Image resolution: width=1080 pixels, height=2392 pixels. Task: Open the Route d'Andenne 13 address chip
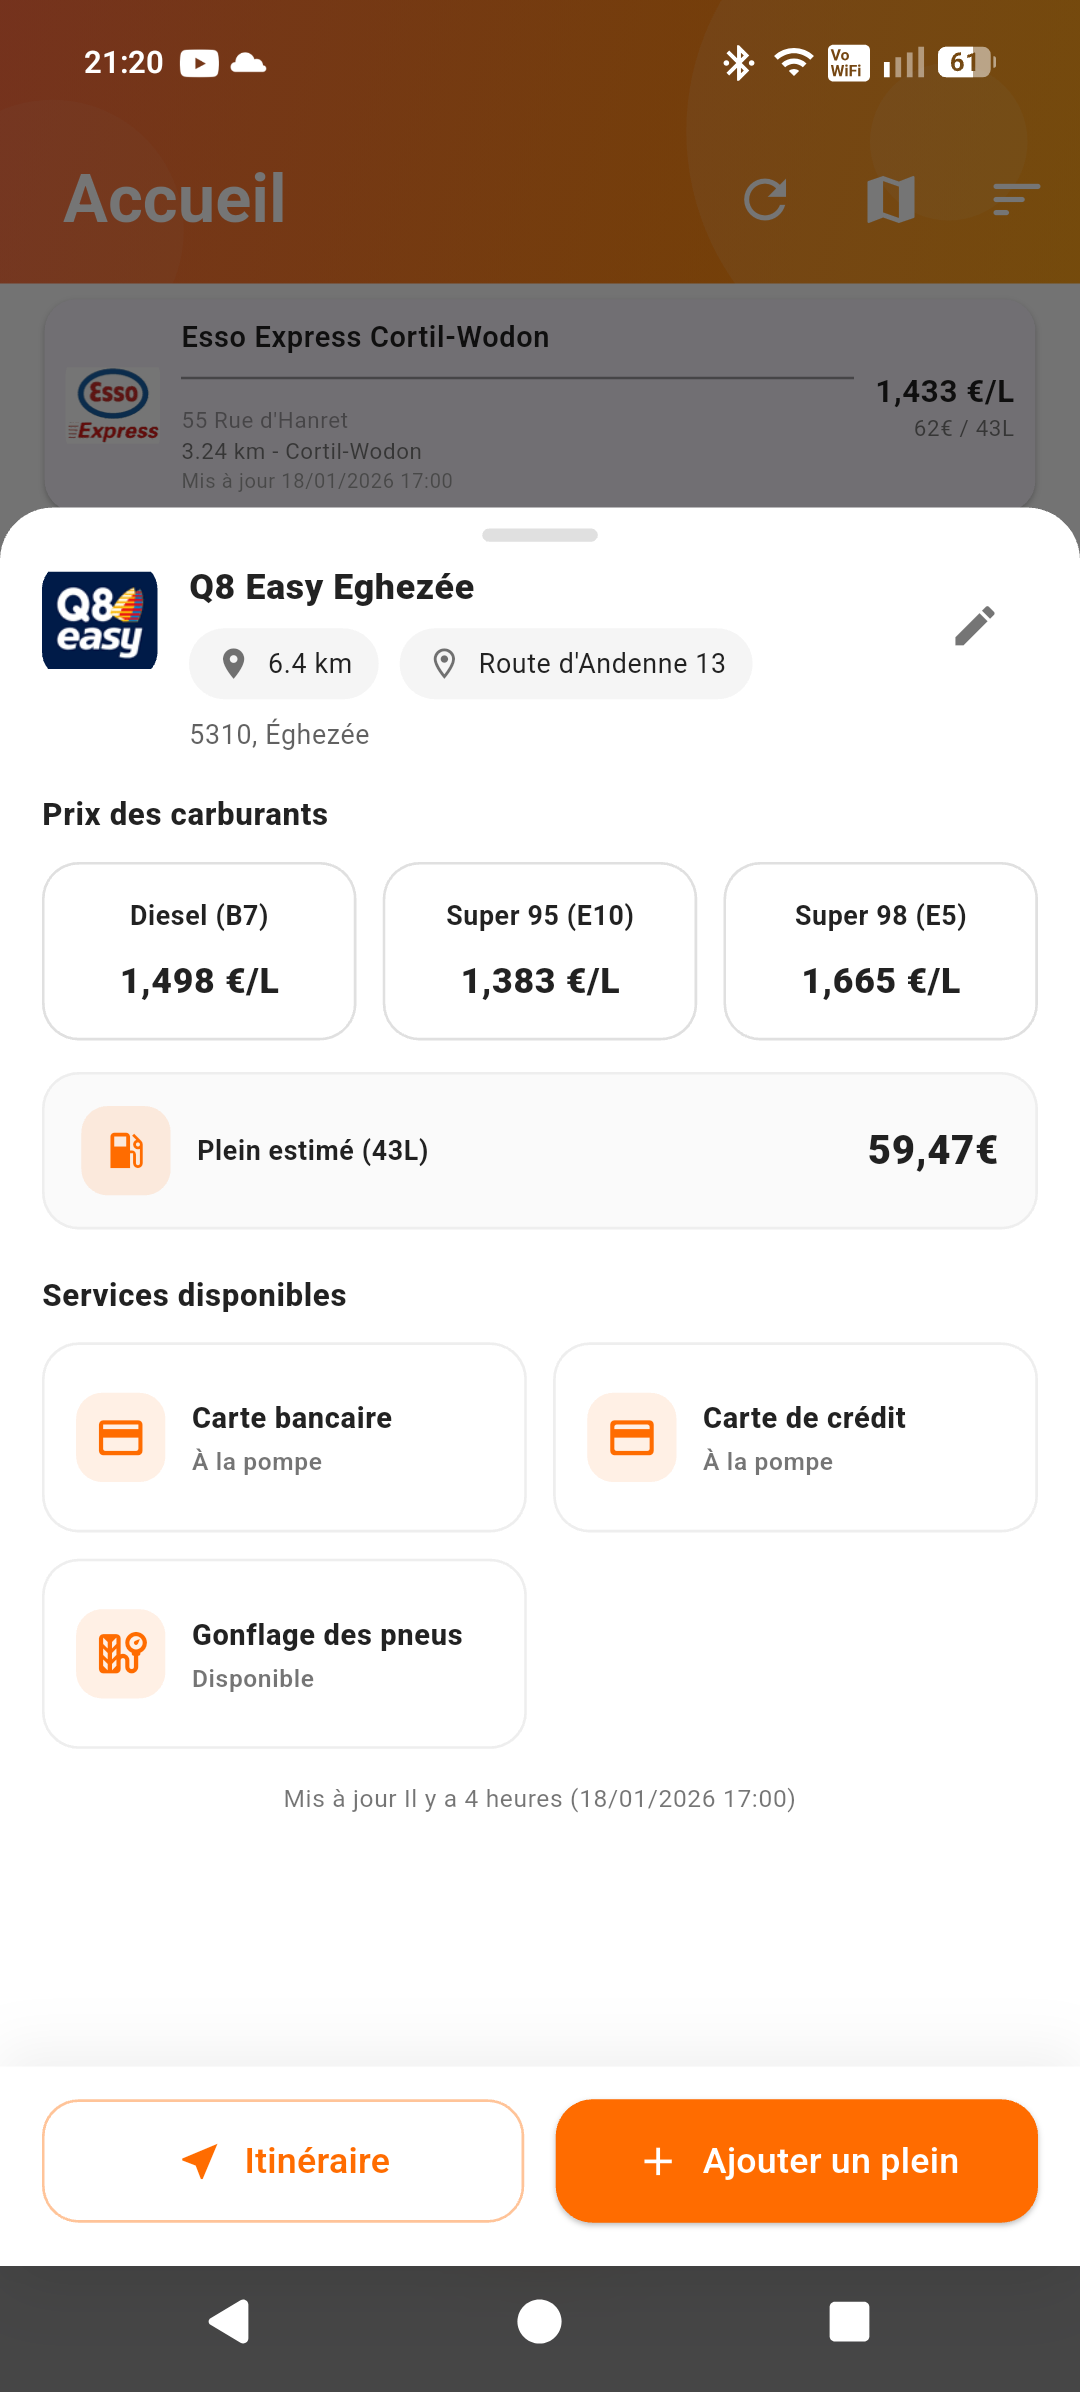click(x=576, y=663)
